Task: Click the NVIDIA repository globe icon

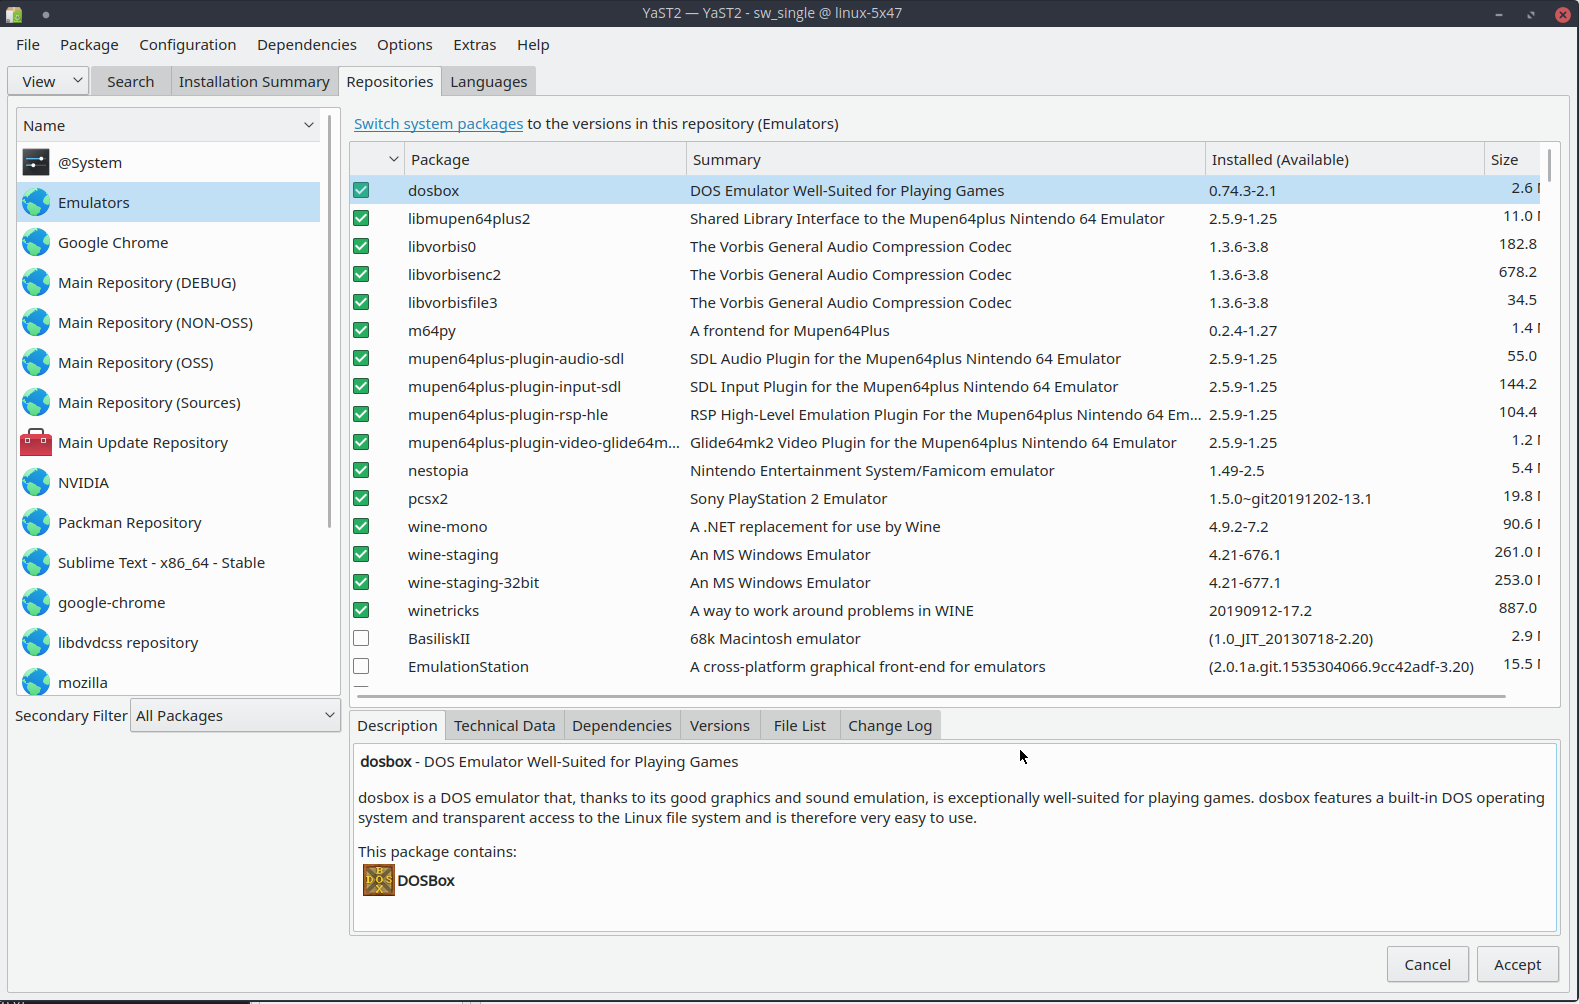Action: (x=36, y=482)
